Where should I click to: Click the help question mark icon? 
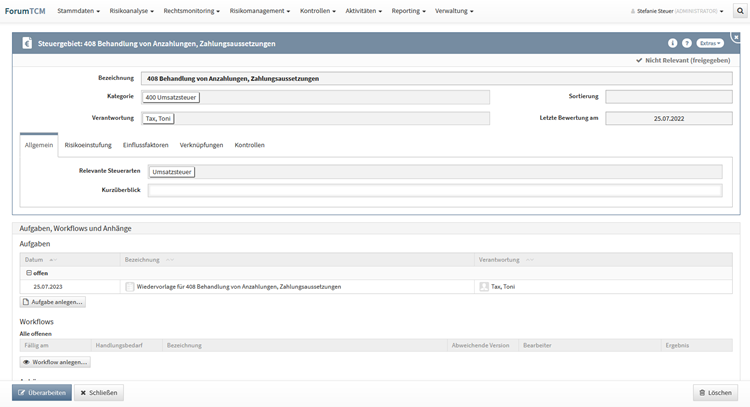point(687,44)
